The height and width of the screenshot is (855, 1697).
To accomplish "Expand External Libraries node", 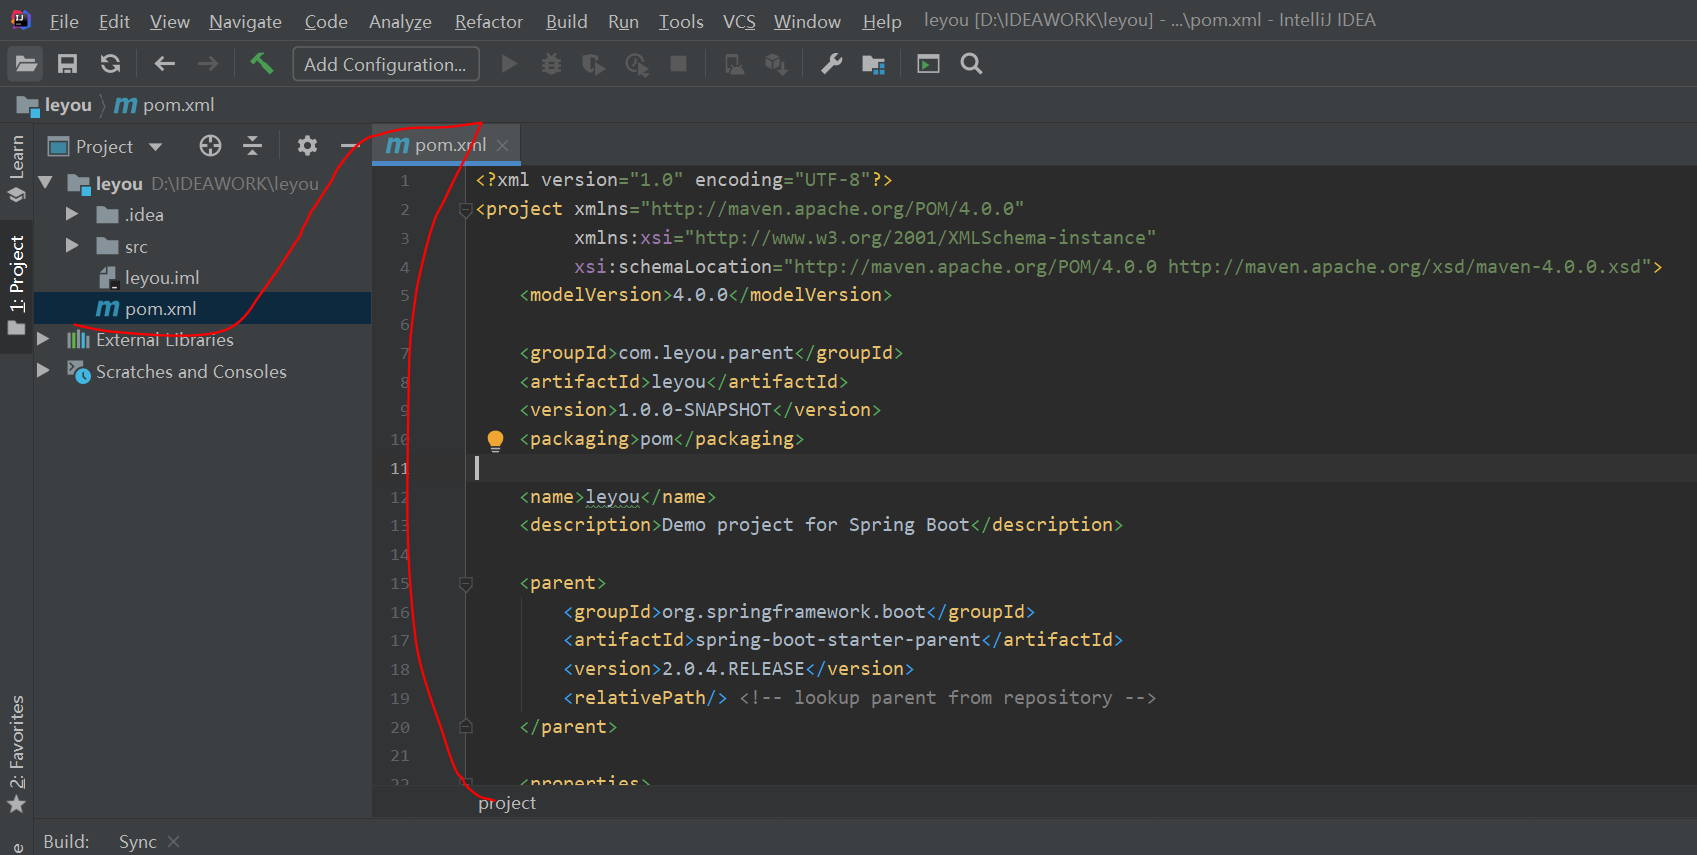I will pos(43,339).
